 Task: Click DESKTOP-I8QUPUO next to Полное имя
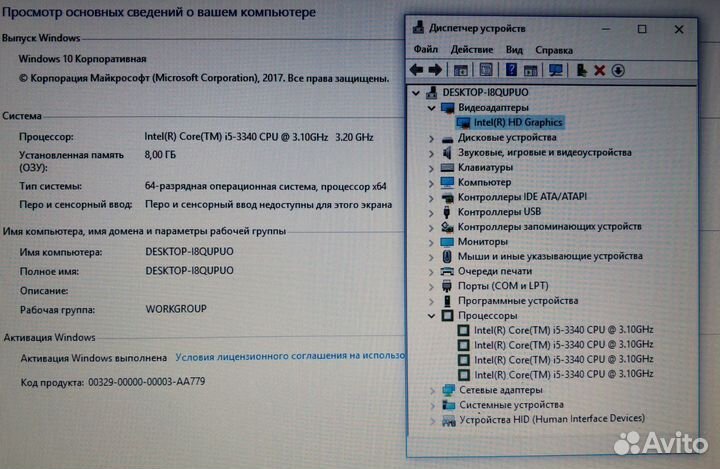point(189,271)
